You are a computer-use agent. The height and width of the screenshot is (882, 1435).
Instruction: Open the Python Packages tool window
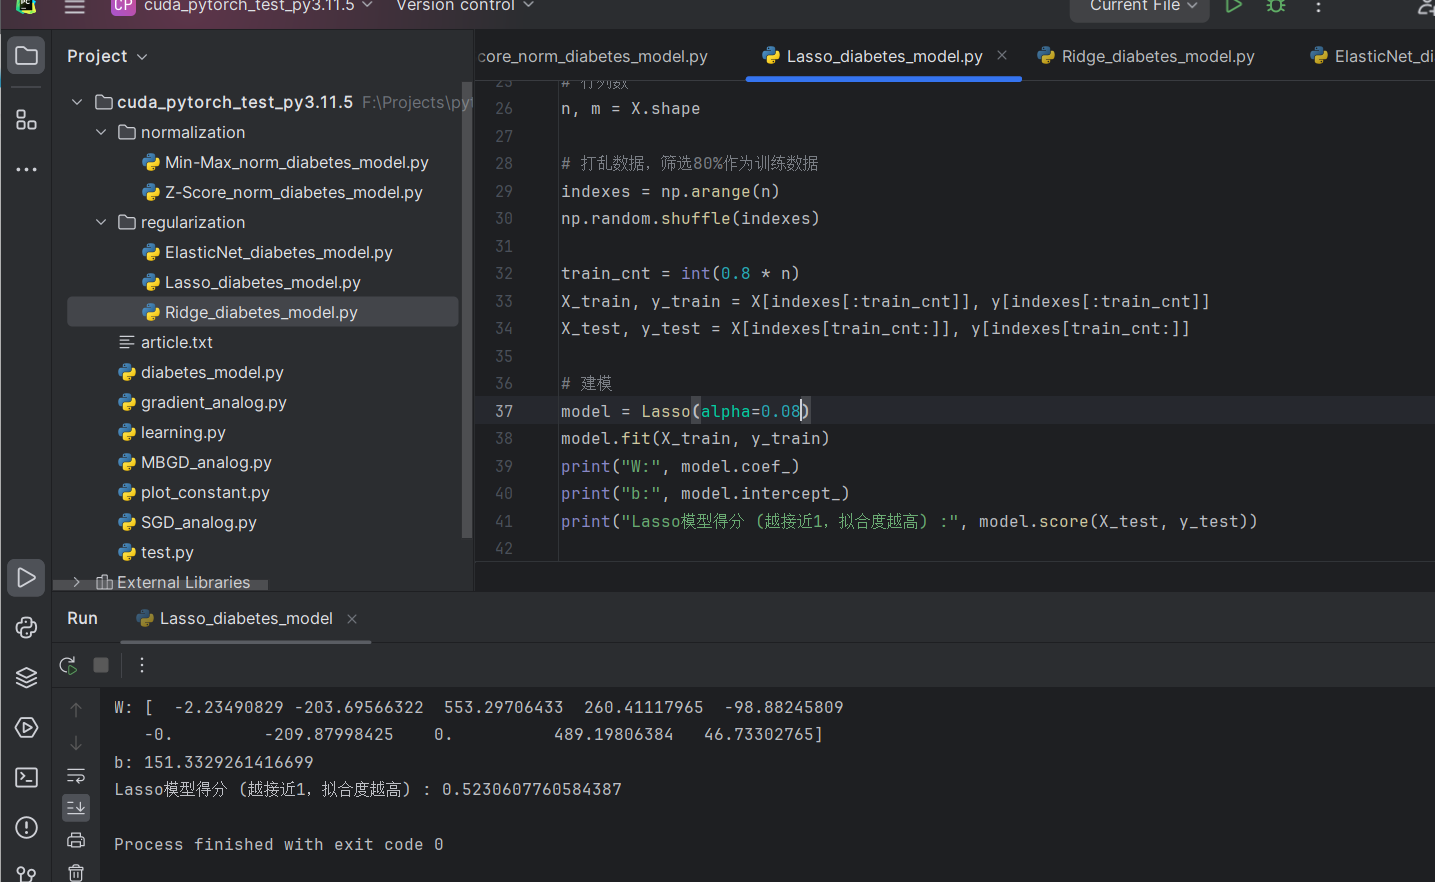[26, 628]
